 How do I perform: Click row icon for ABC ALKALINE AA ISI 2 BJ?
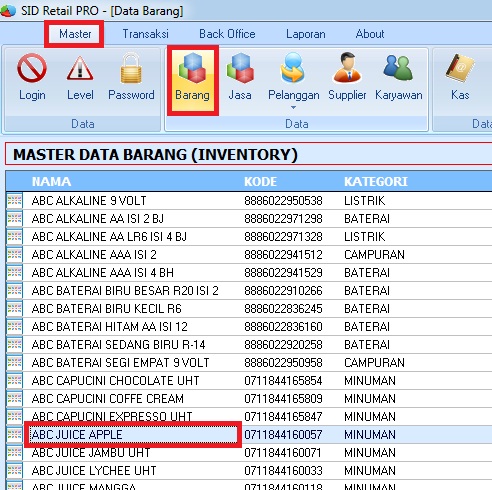(x=14, y=219)
